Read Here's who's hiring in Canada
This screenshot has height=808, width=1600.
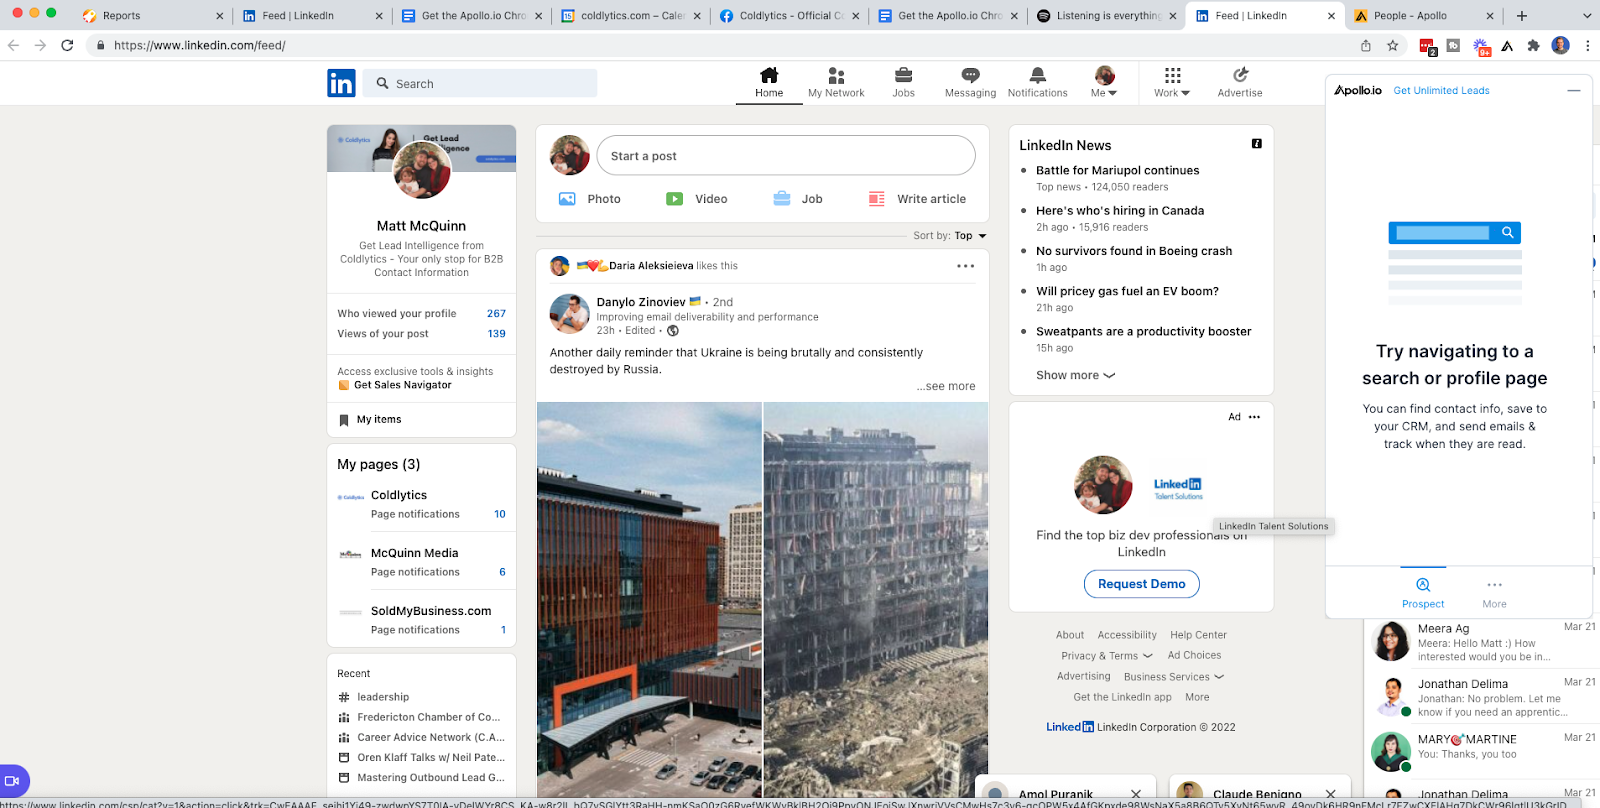click(x=1120, y=211)
